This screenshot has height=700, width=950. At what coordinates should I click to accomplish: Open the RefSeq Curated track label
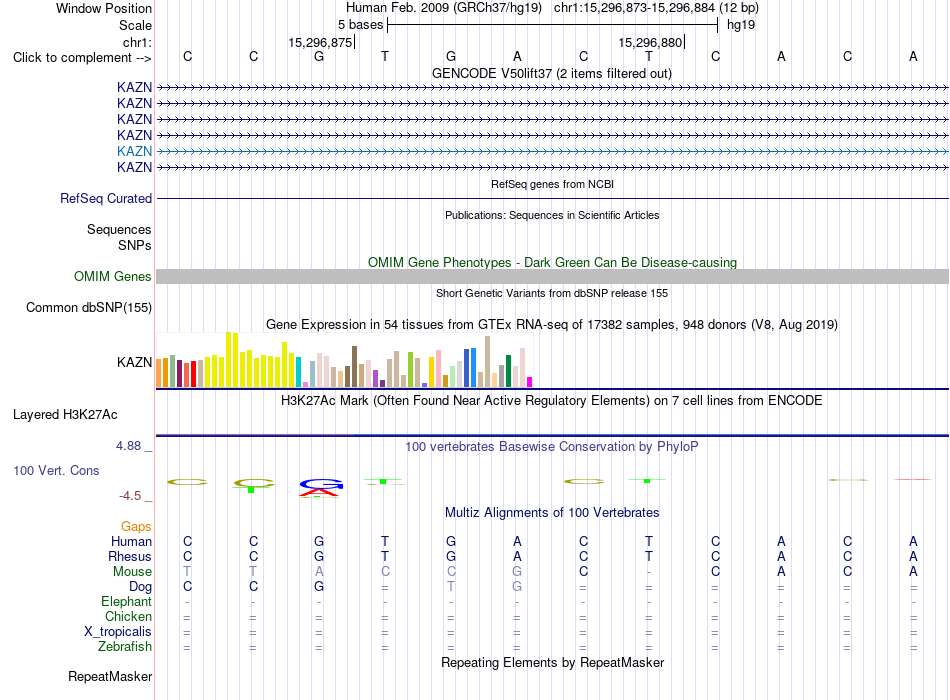point(106,198)
